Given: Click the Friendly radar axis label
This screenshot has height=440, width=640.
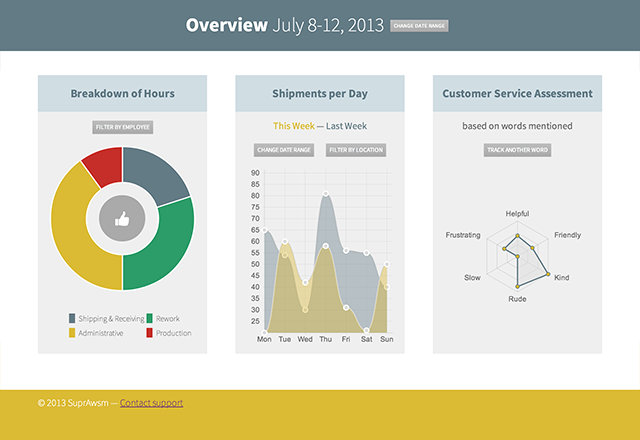Looking at the screenshot, I should point(567,235).
